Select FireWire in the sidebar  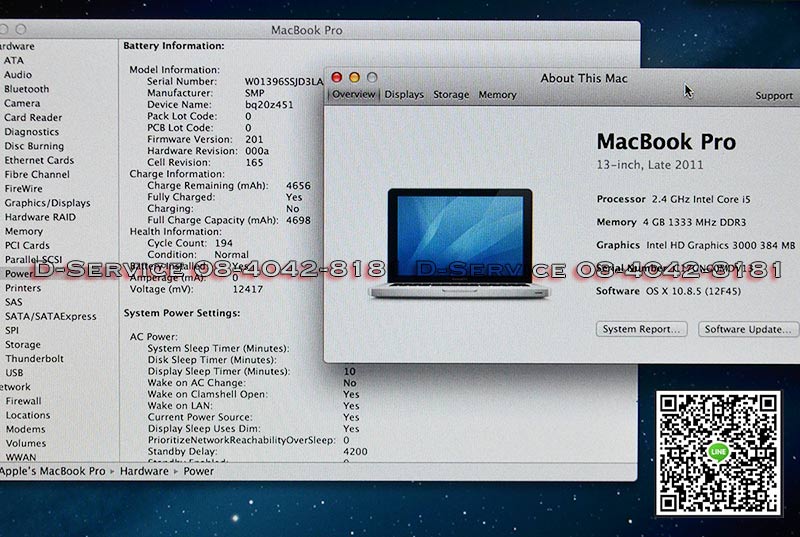[x=23, y=189]
